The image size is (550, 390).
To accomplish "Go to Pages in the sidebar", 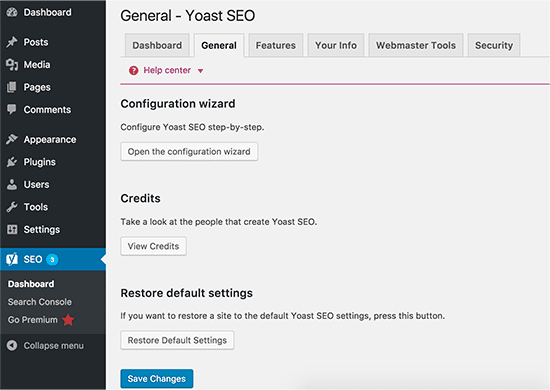I will [37, 87].
